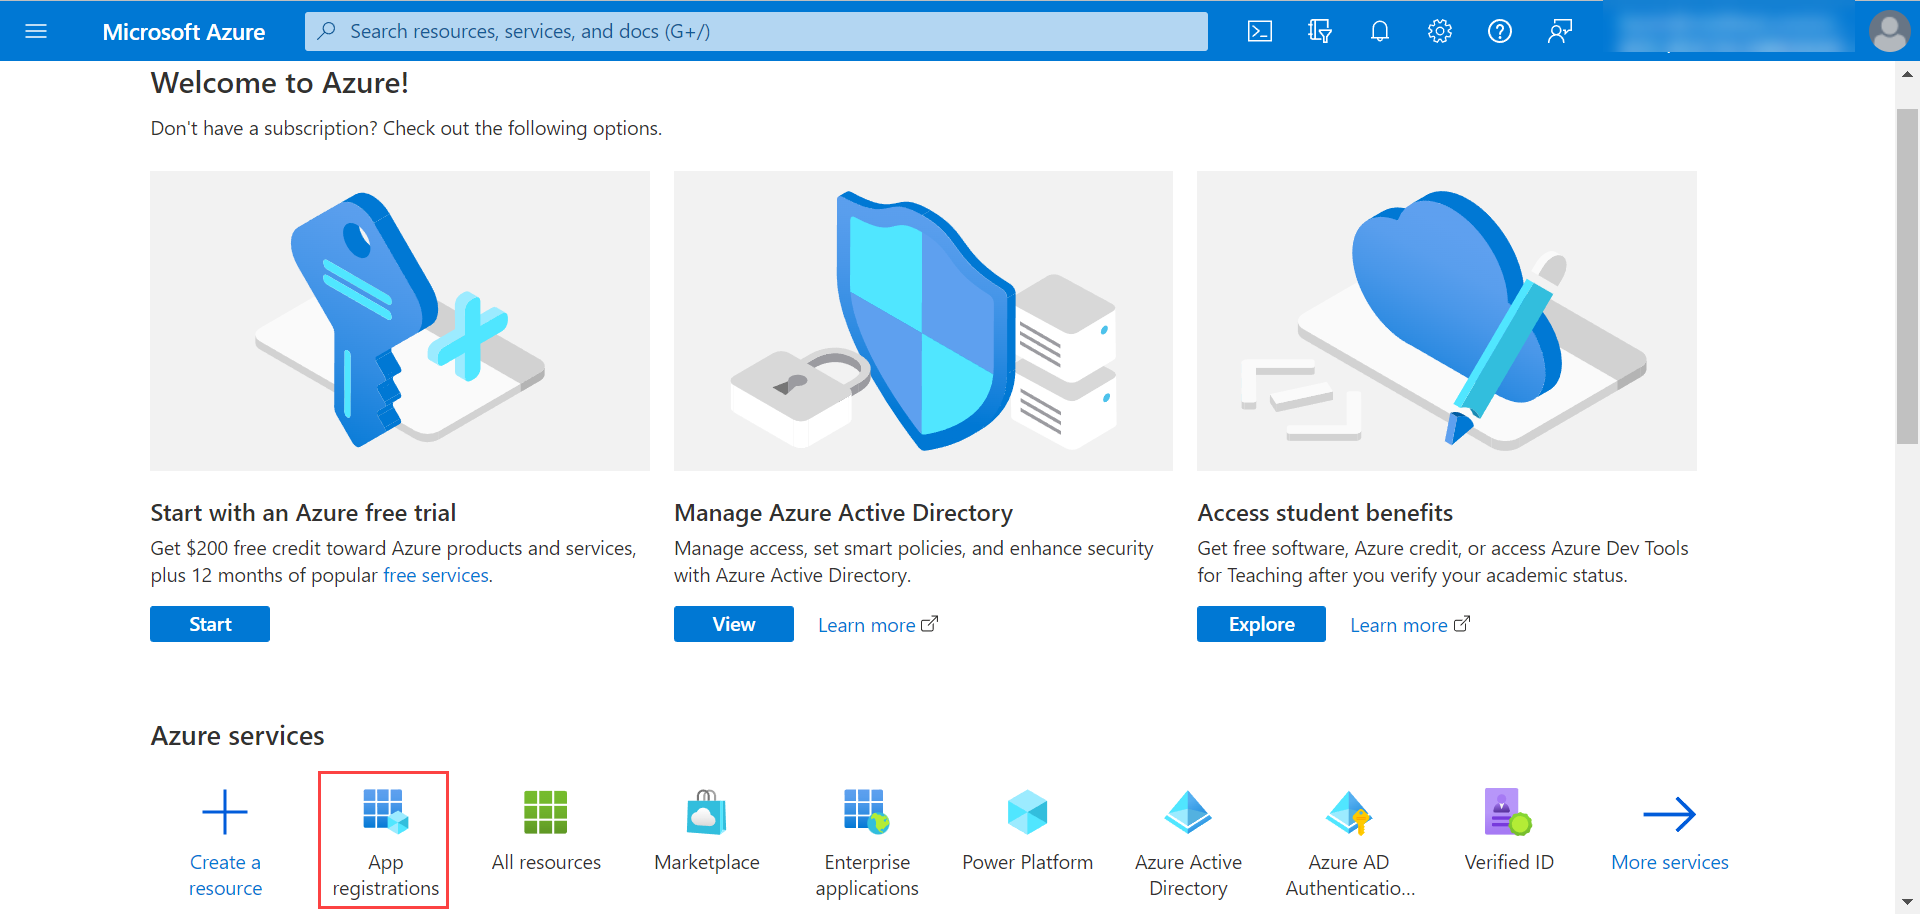
Task: Open the Feedback icon
Action: (x=1560, y=31)
